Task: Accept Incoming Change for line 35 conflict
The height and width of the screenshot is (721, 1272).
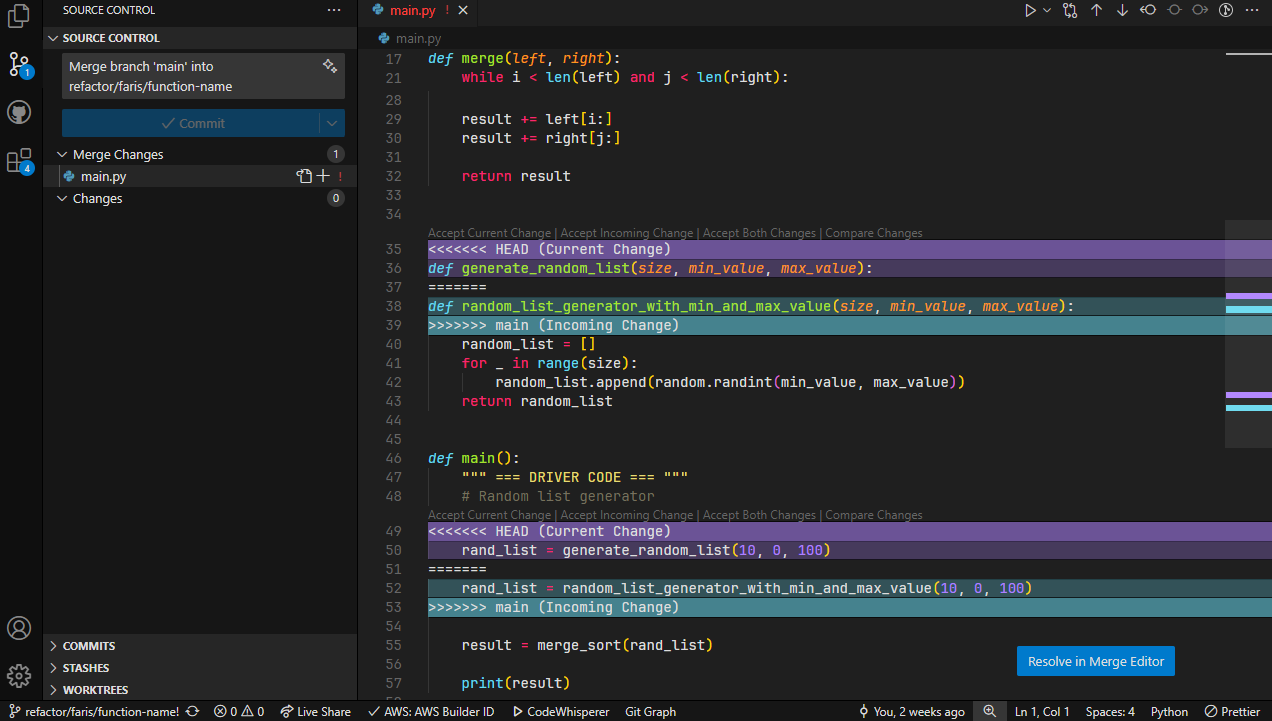Action: (x=626, y=233)
